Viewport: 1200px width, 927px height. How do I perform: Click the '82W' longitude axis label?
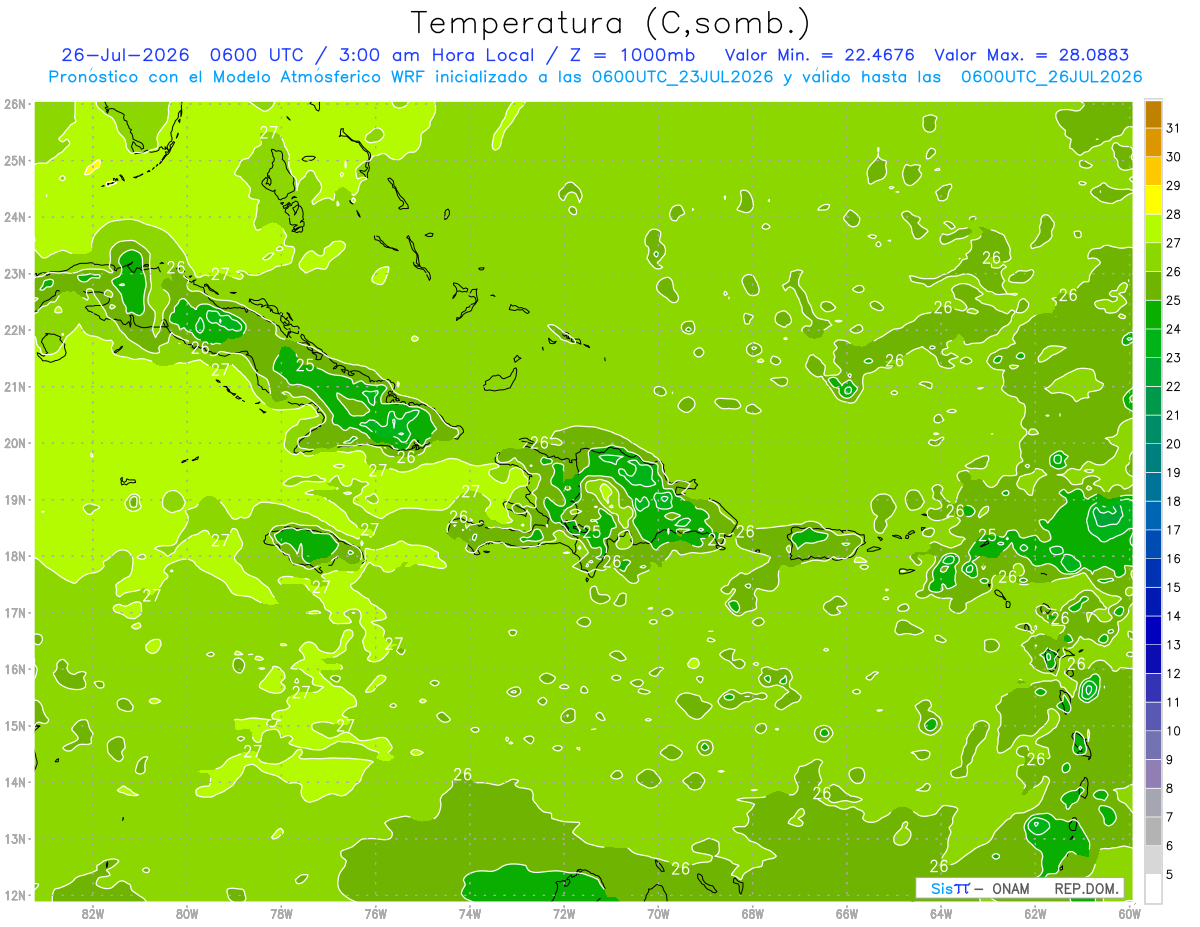point(93,913)
